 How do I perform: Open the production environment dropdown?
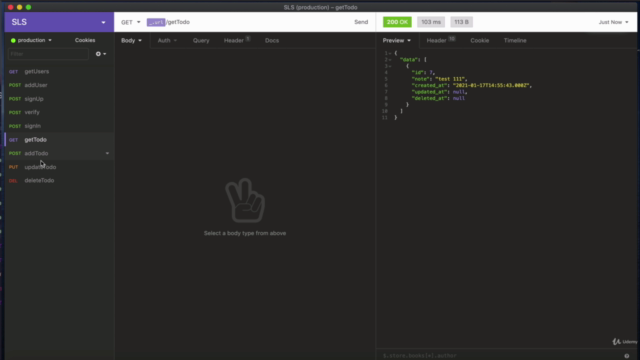click(31, 40)
